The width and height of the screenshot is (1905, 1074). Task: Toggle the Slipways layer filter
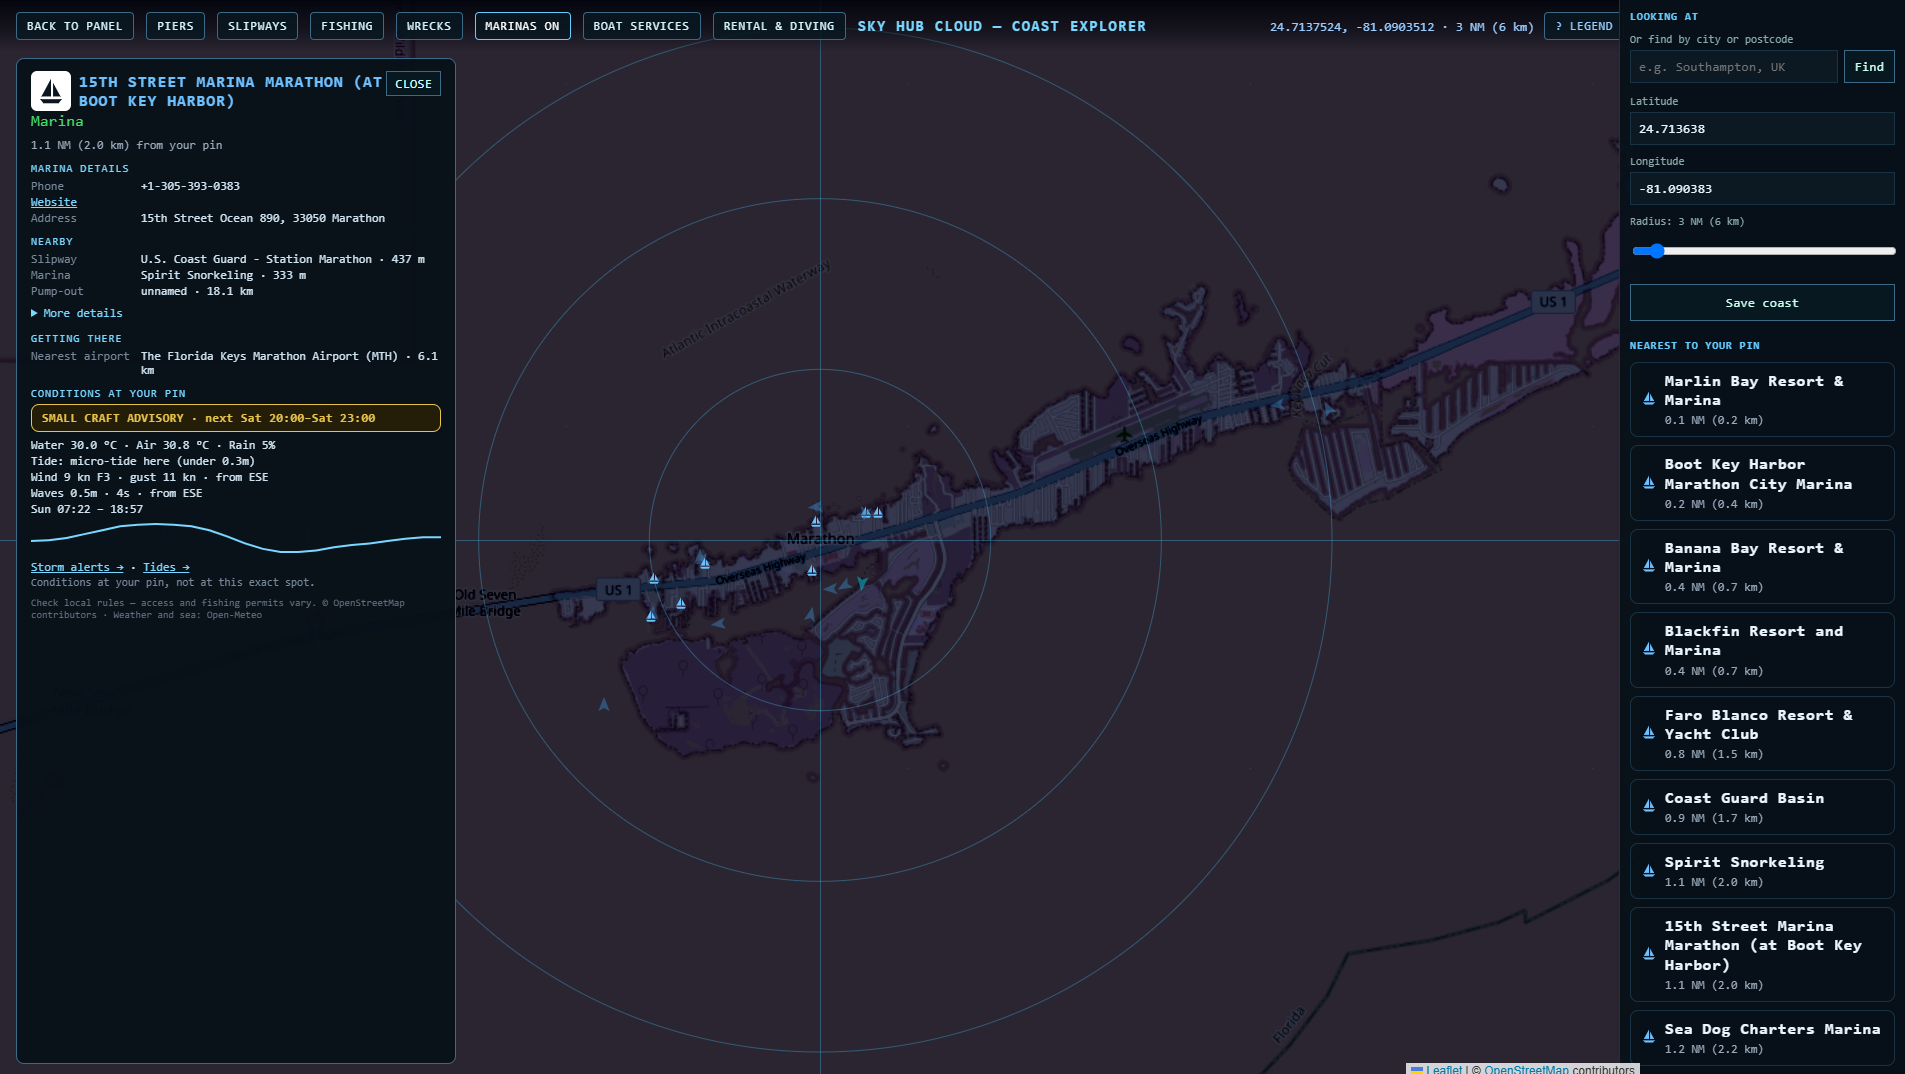point(257,26)
